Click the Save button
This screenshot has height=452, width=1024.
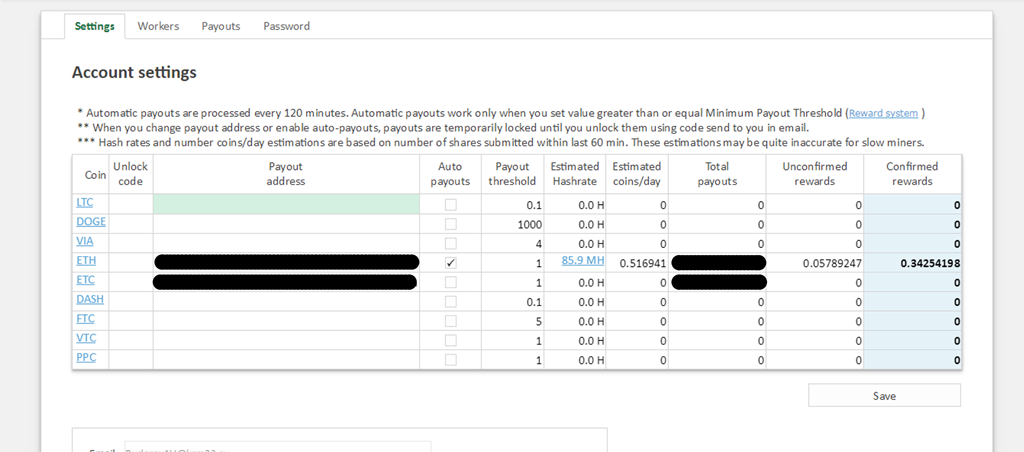click(884, 395)
